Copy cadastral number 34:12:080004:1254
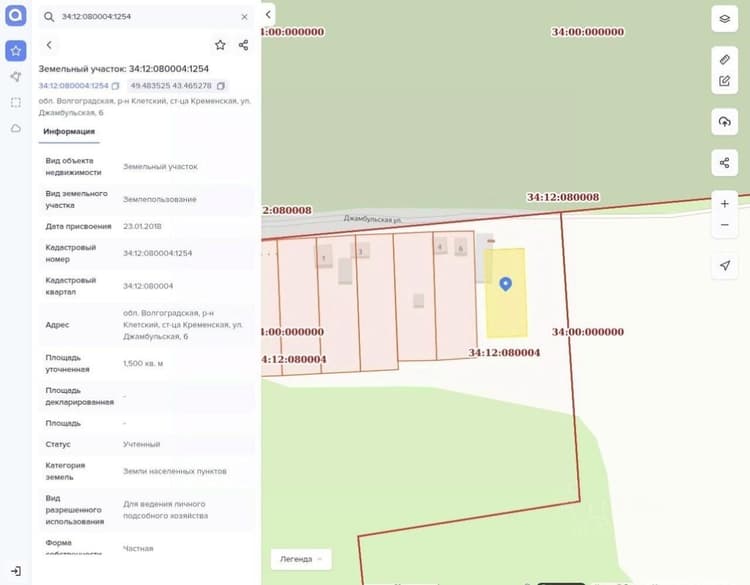This screenshot has width=750, height=585. (x=115, y=86)
